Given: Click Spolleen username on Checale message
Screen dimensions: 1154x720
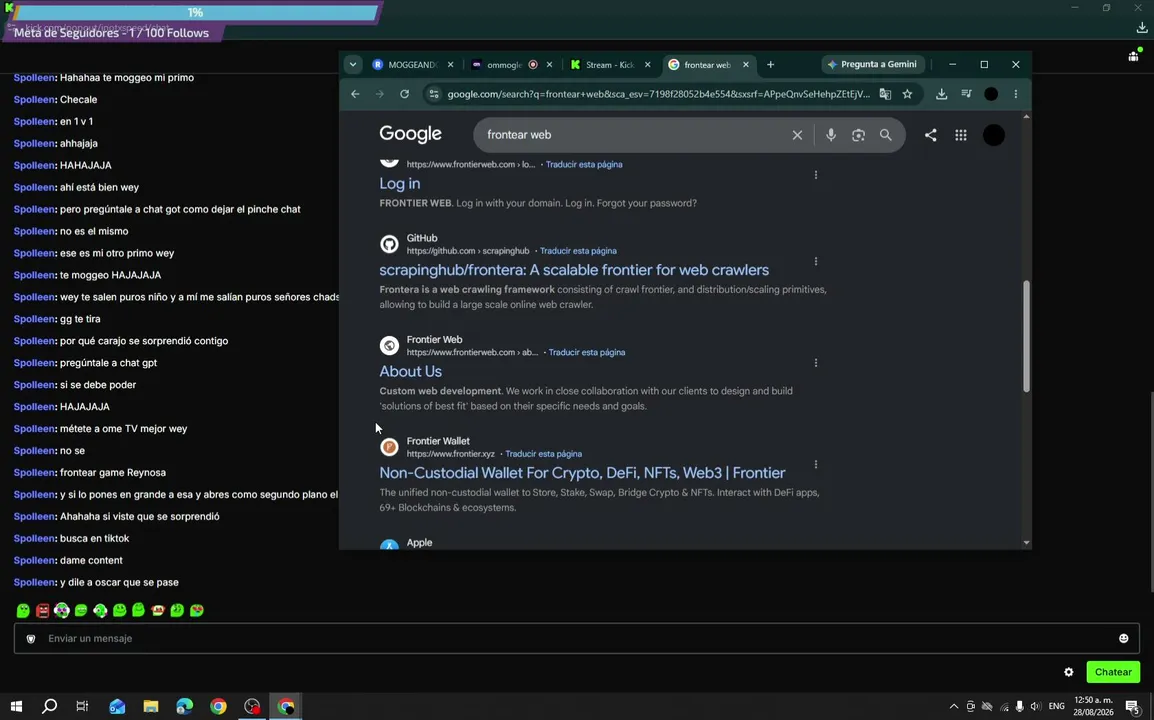Looking at the screenshot, I should 34,99.
